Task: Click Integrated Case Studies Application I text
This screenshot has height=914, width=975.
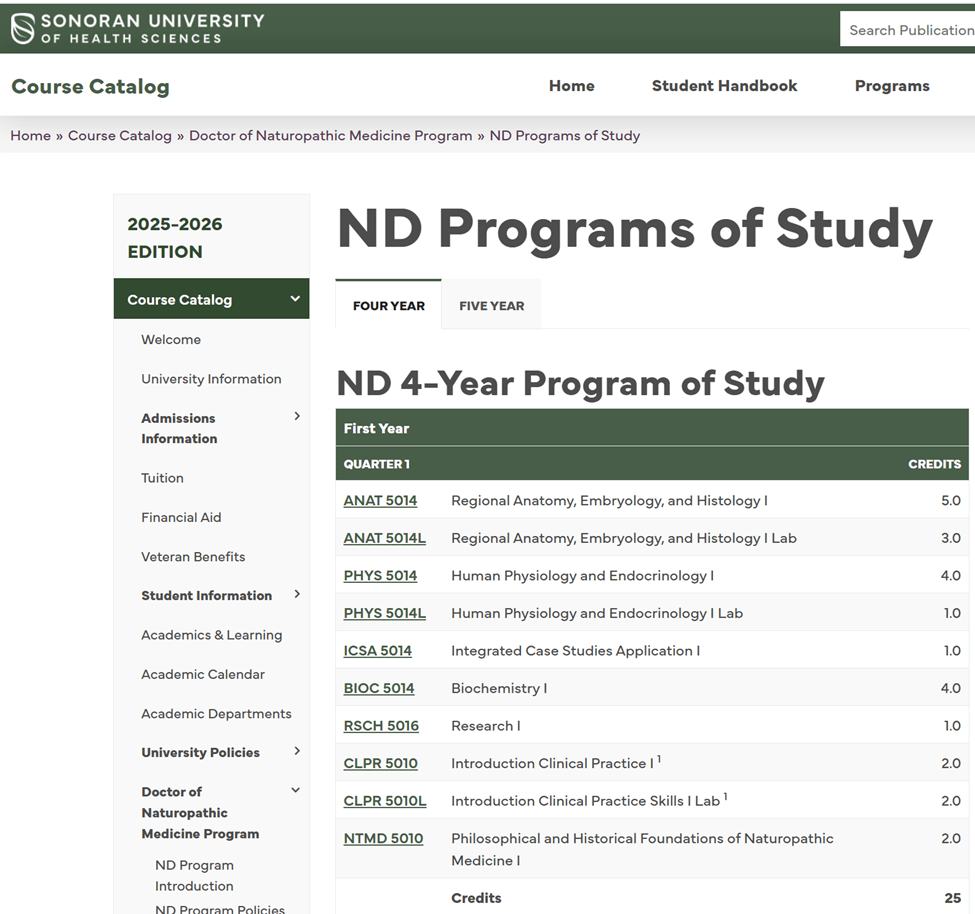Action: 575,650
